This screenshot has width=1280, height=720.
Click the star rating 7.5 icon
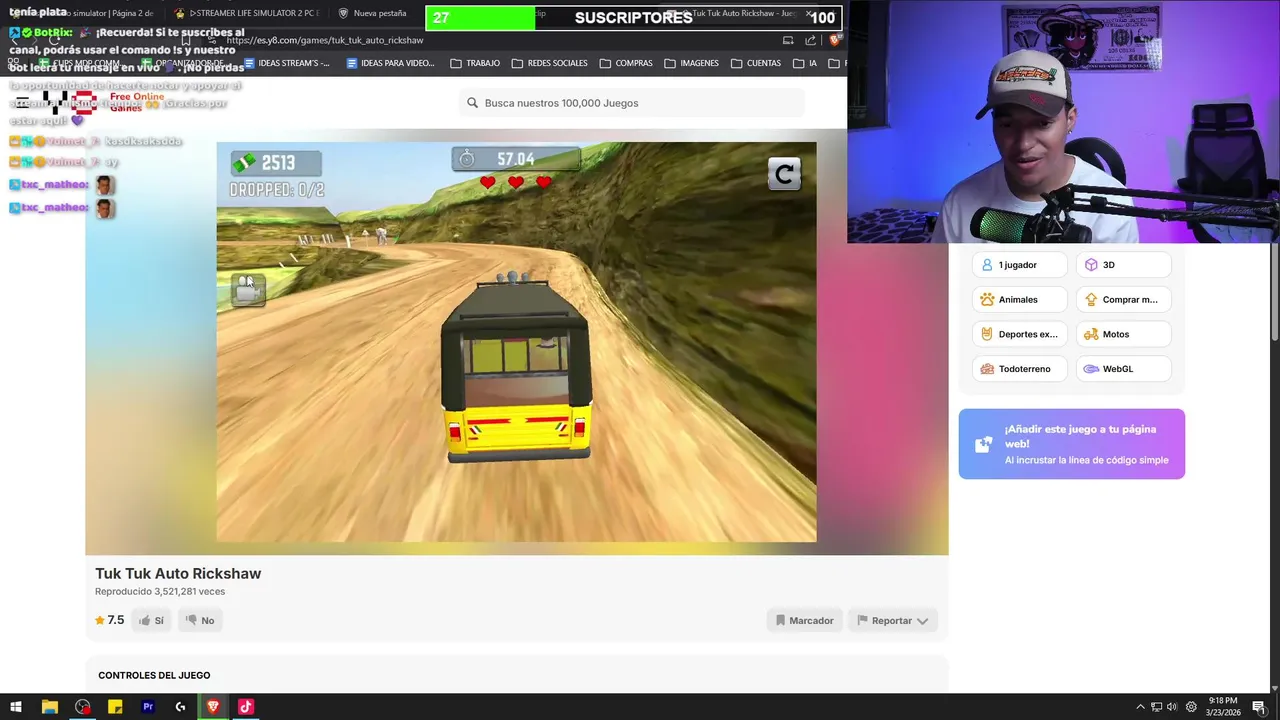click(x=100, y=620)
